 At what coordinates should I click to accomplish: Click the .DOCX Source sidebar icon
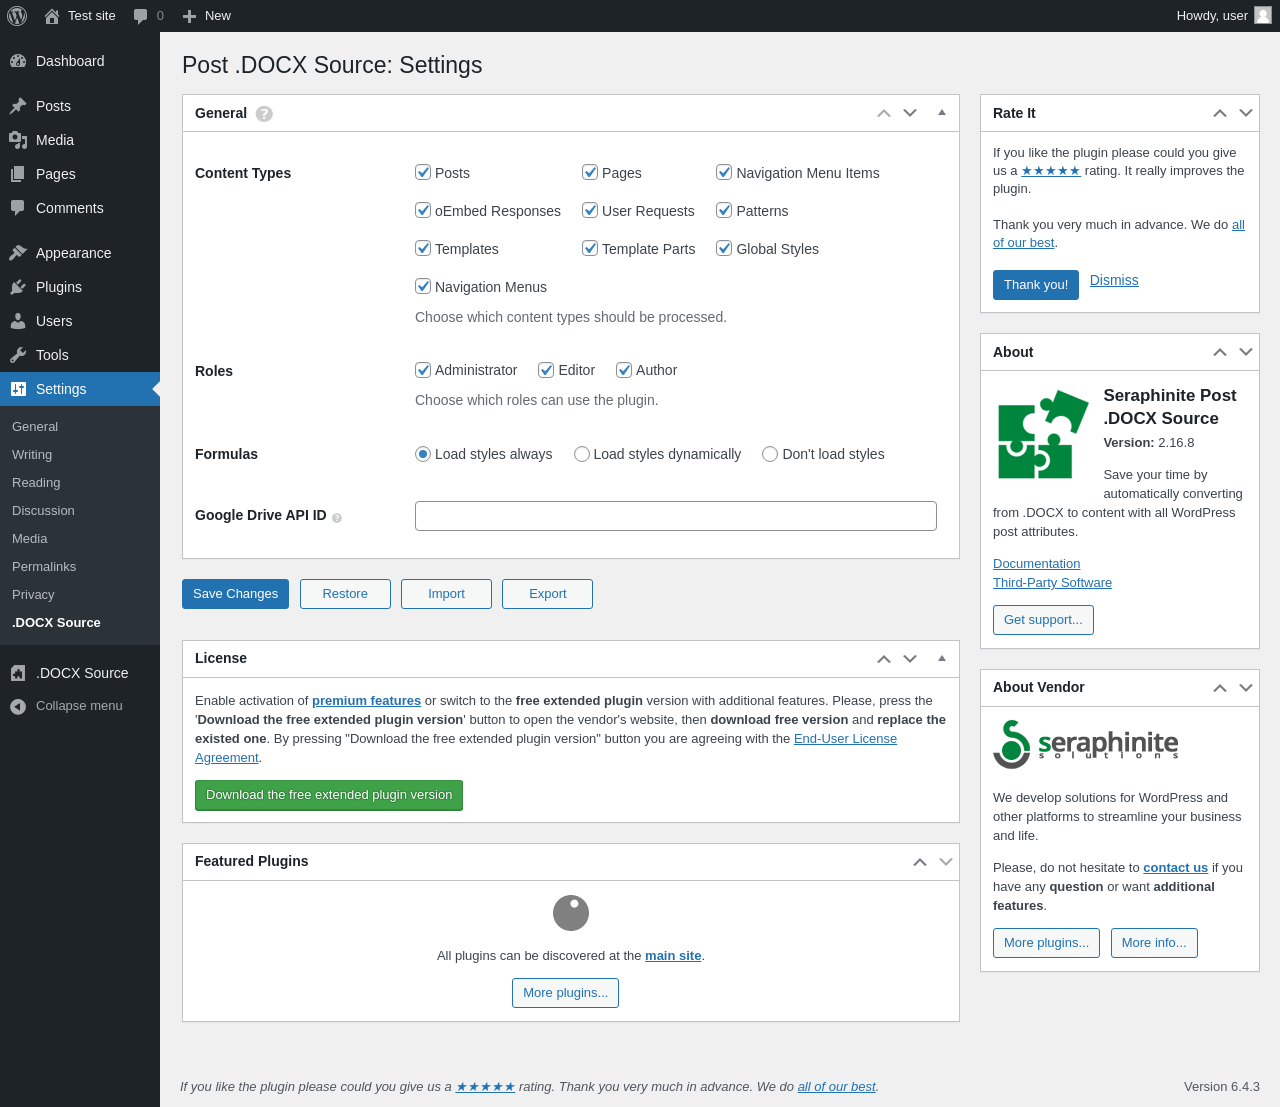click(18, 673)
